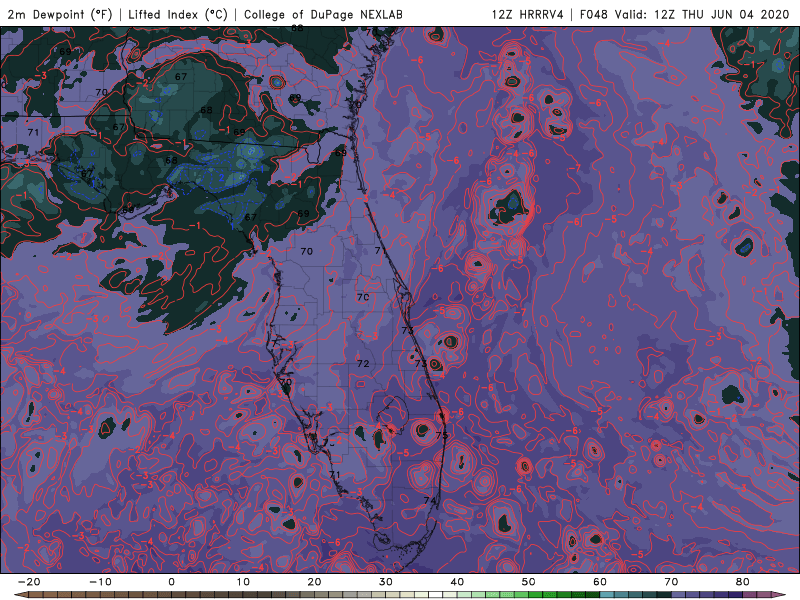This screenshot has width=800, height=600.
Task: Click the "30" colorbar scale label
Action: coord(386,582)
